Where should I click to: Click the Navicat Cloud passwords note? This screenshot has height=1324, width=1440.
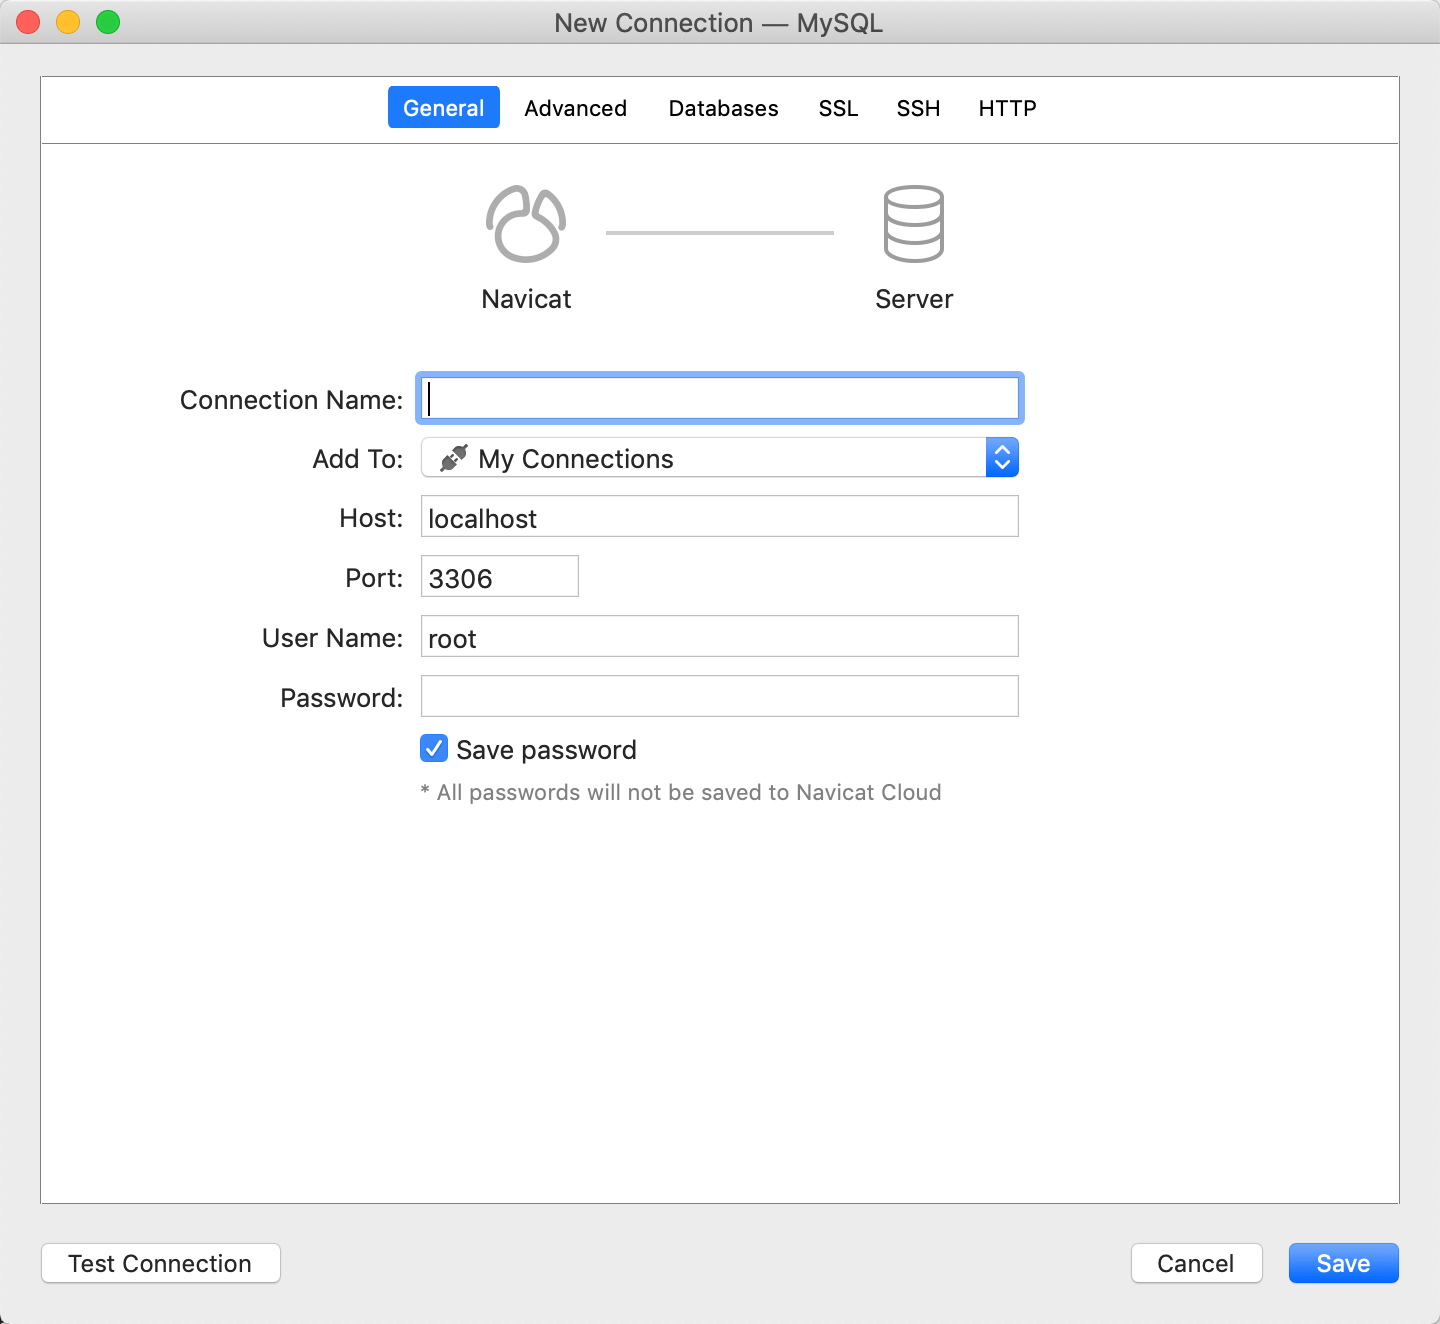[x=681, y=792]
